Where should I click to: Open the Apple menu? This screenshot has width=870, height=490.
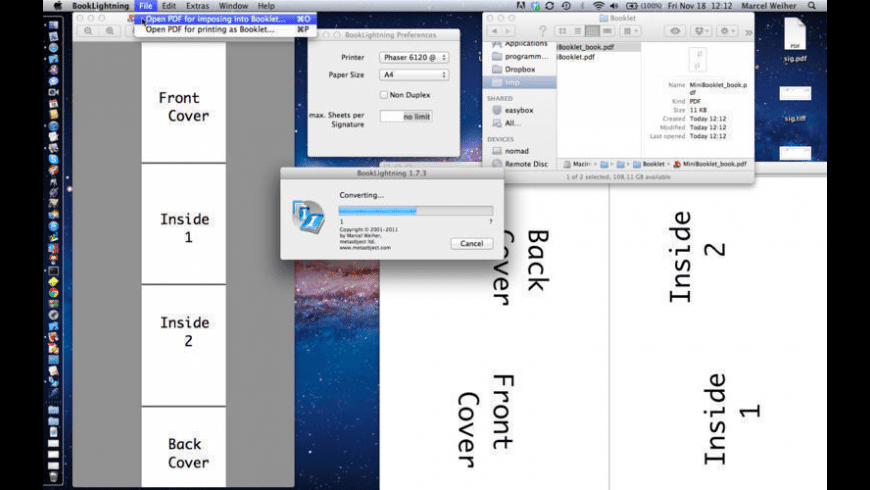tap(58, 6)
